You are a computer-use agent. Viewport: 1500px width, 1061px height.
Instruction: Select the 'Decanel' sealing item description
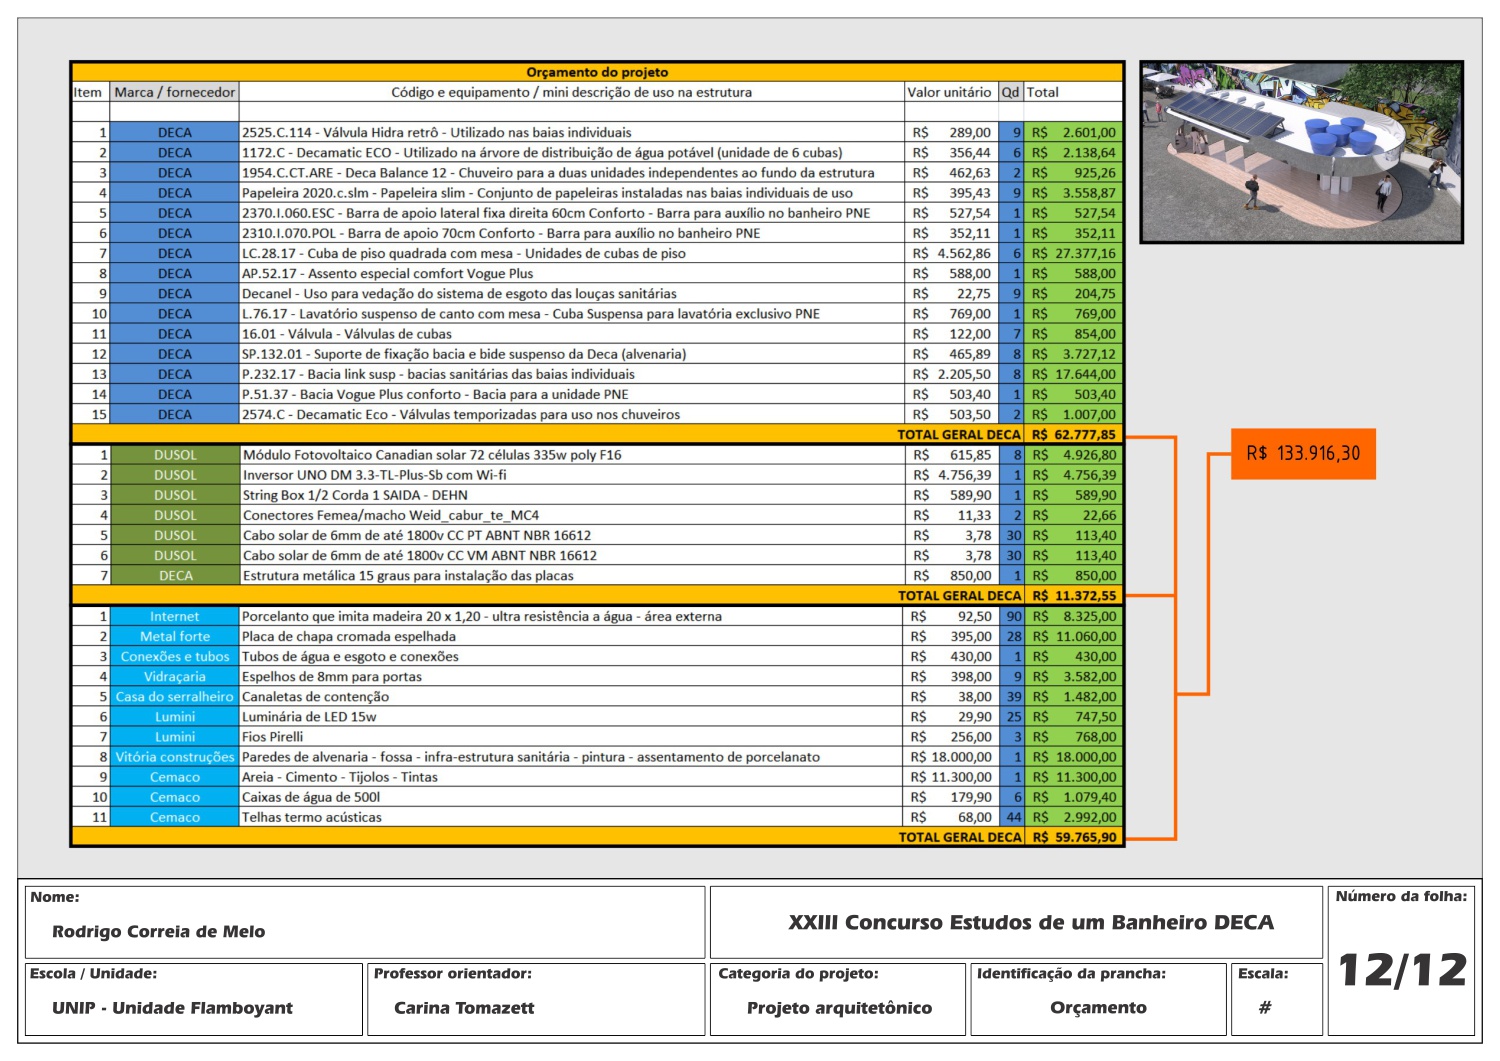[x=572, y=293]
